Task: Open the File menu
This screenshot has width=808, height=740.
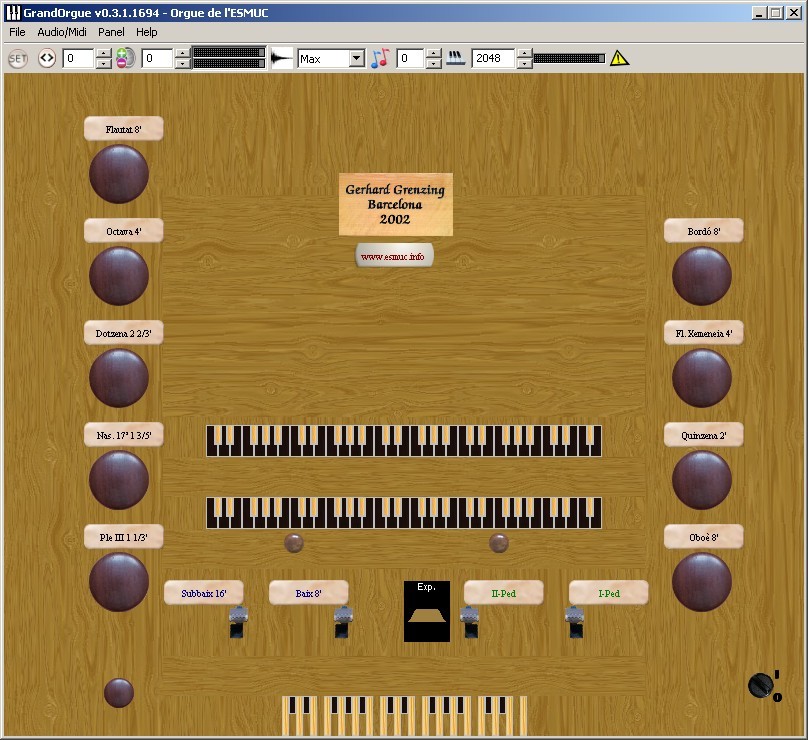Action: click(x=17, y=32)
